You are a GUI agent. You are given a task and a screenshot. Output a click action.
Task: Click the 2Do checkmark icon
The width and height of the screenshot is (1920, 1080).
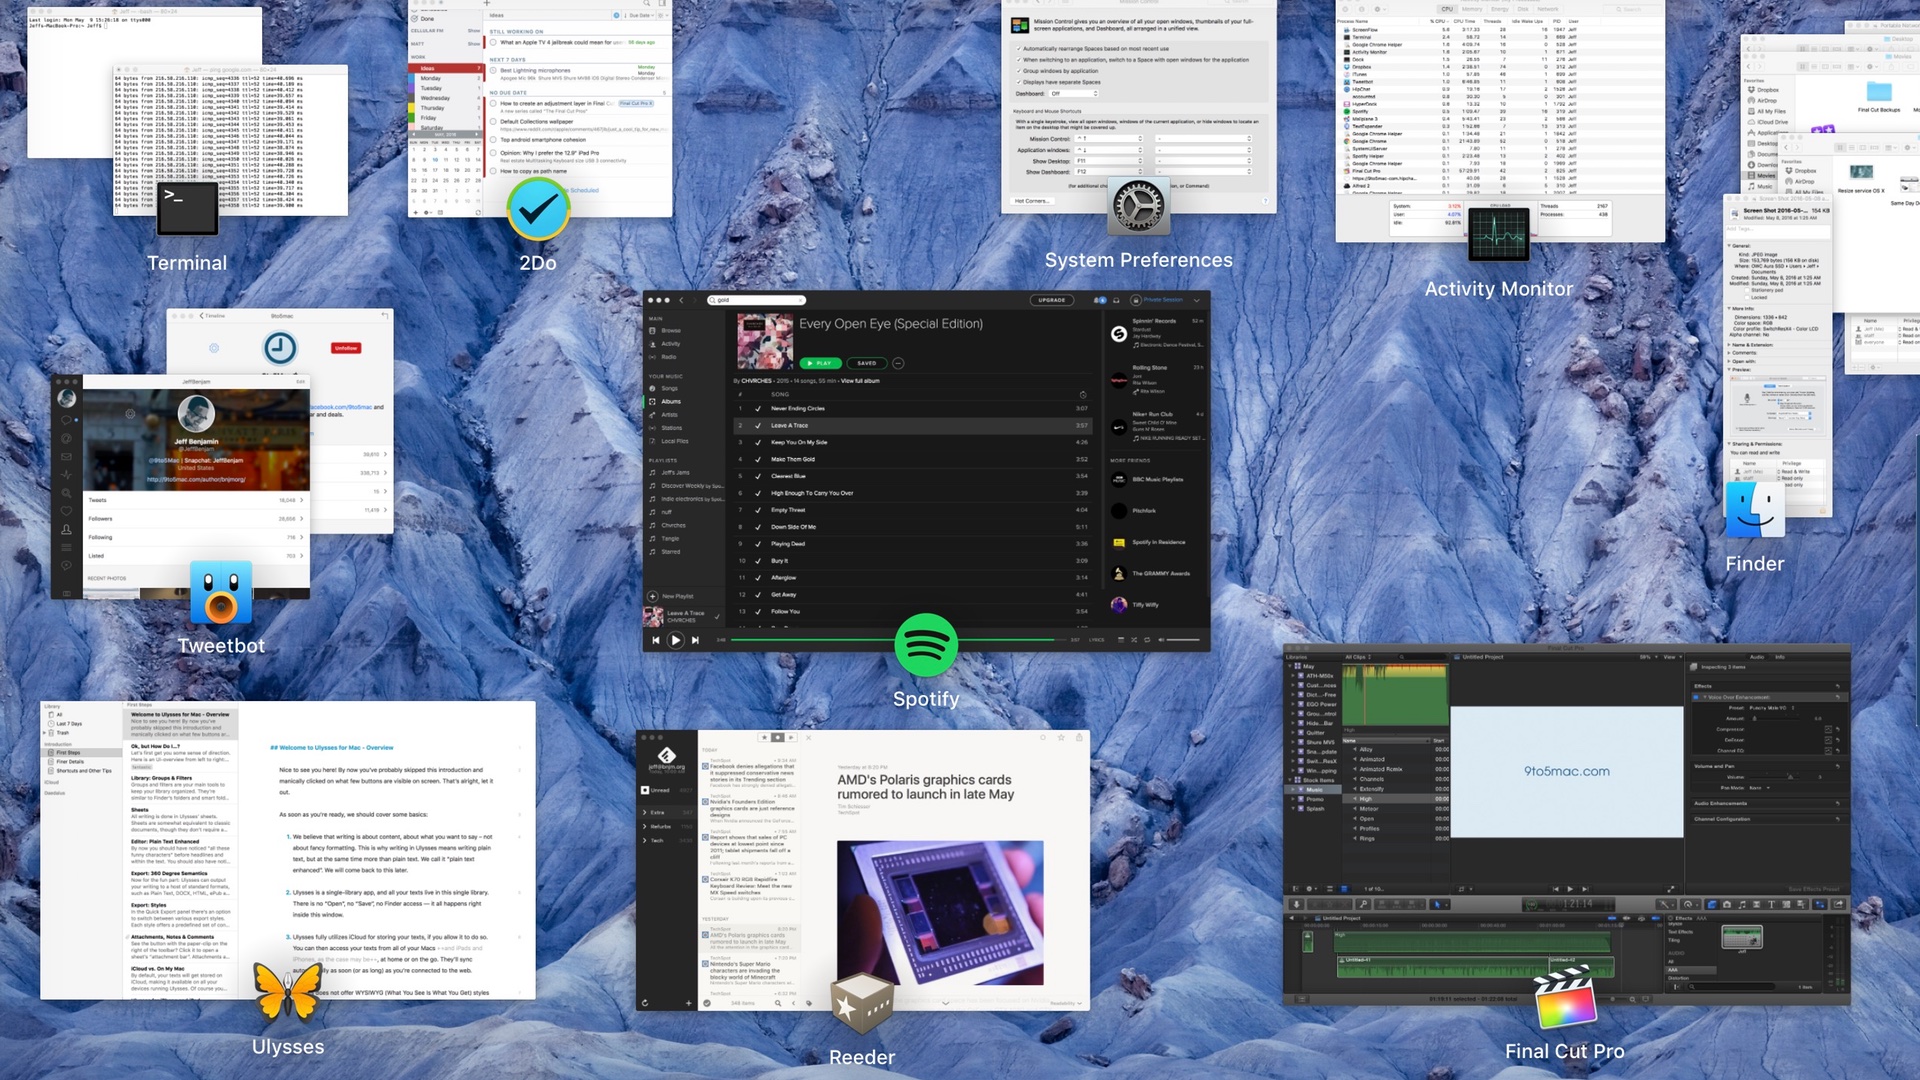tap(538, 209)
